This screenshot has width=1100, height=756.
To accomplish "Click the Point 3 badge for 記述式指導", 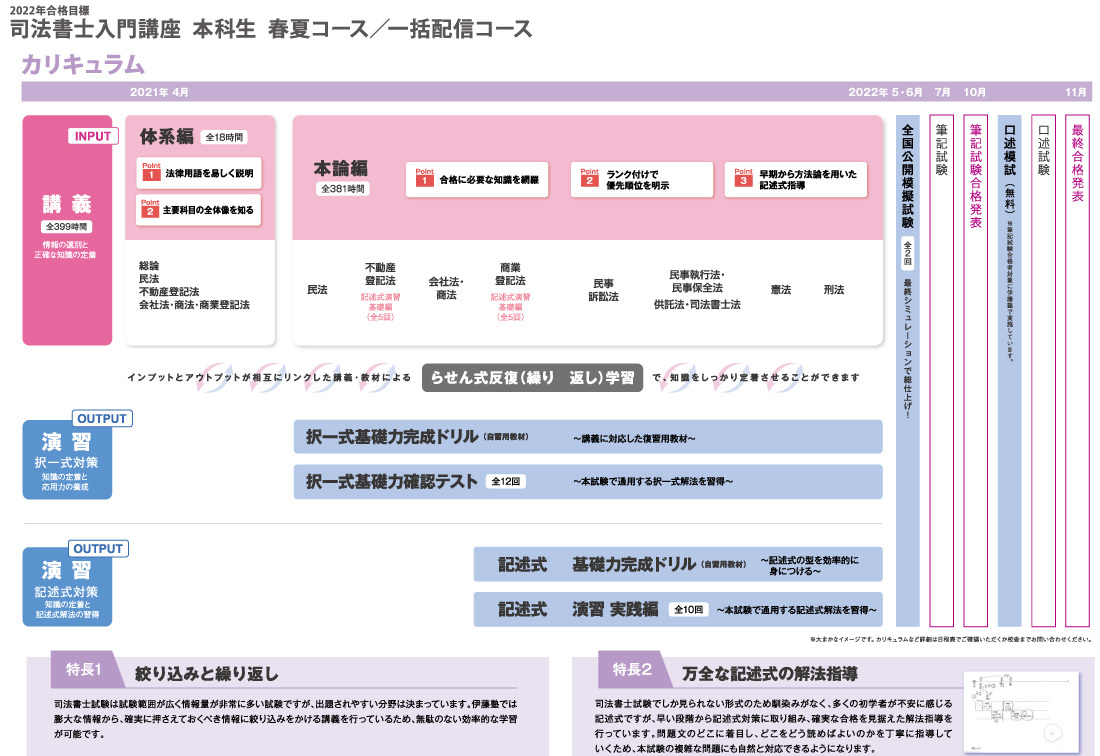I will tap(743, 180).
